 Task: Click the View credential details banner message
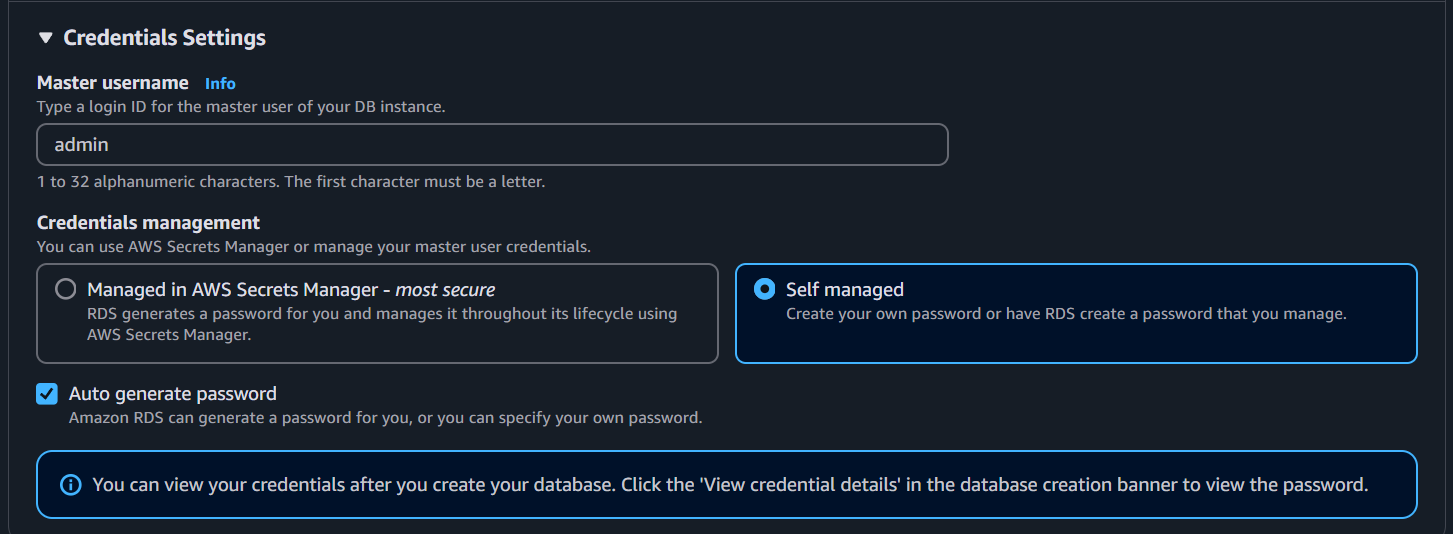730,485
